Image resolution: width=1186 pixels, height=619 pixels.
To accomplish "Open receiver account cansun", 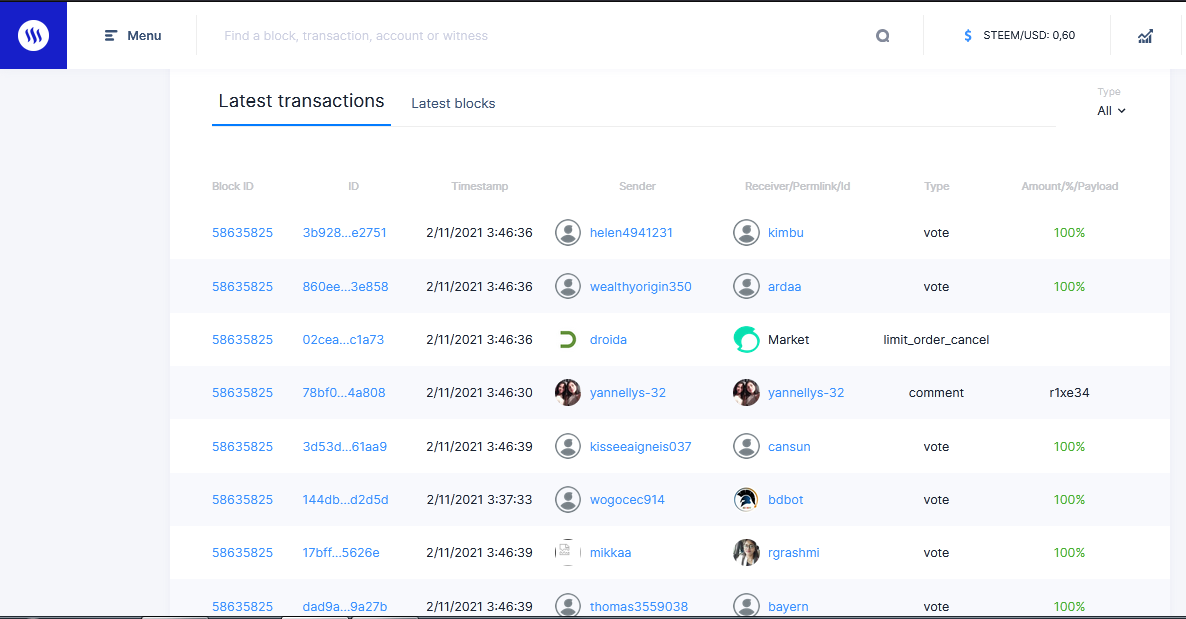I will pos(789,446).
